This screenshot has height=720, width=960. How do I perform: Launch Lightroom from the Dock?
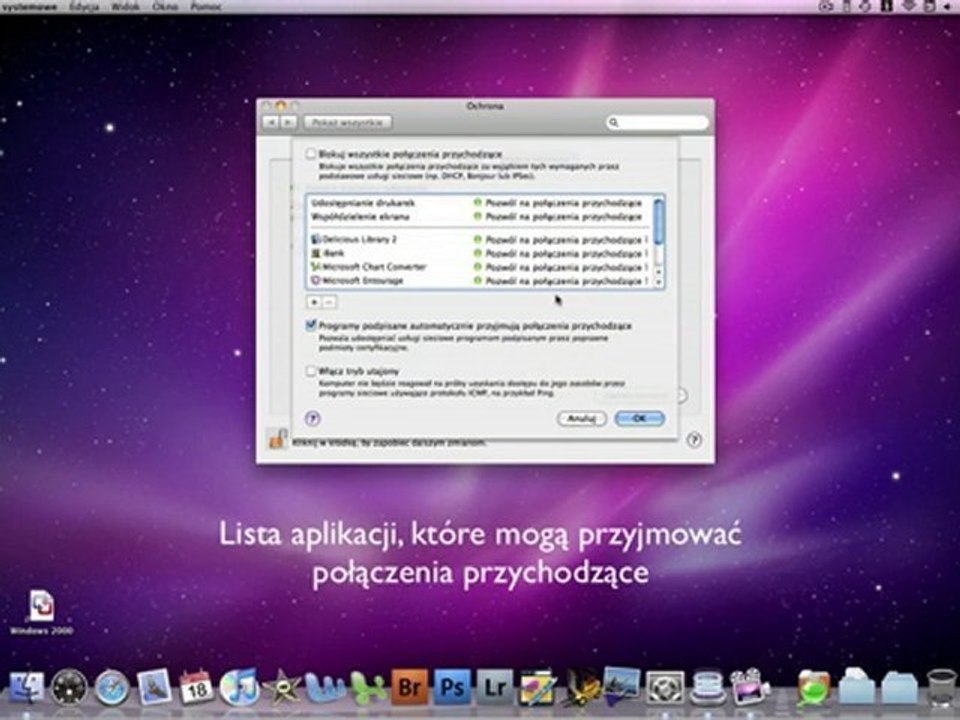tap(495, 687)
